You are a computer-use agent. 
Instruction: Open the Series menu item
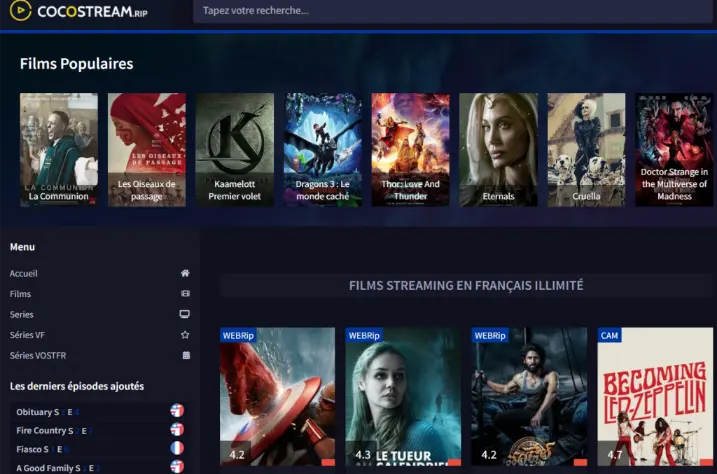pyautogui.click(x=21, y=314)
